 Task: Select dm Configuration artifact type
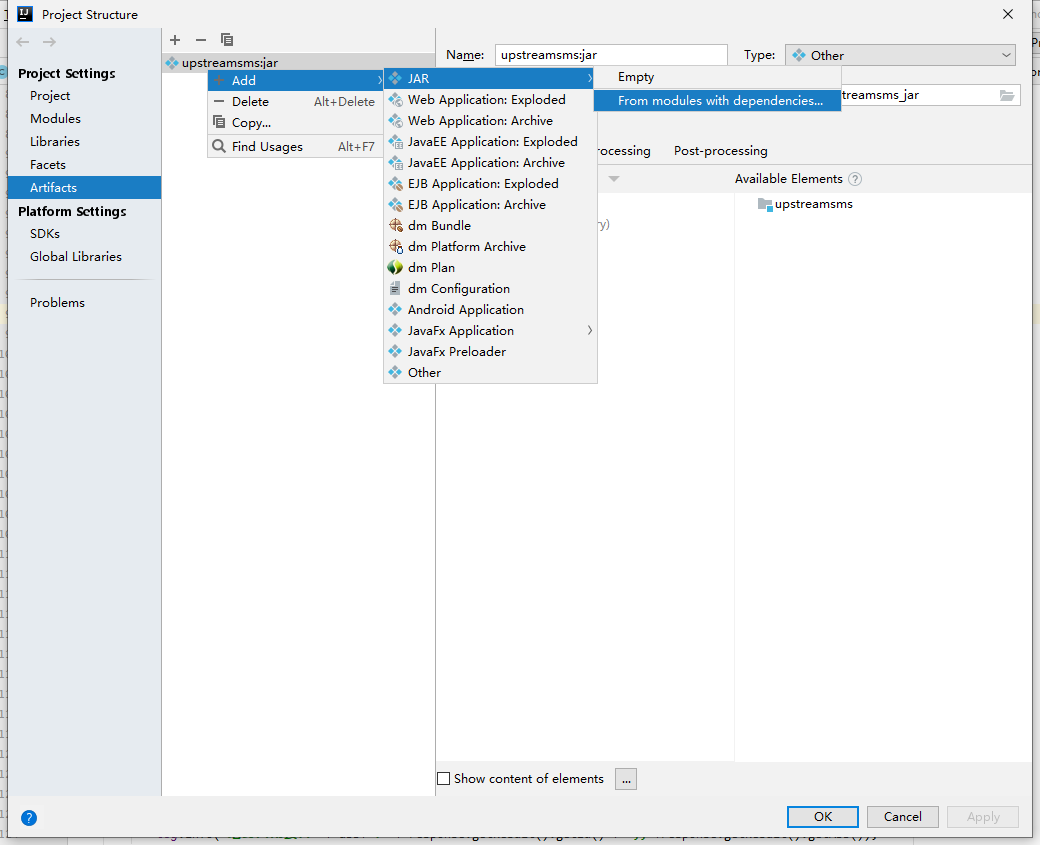point(490,289)
